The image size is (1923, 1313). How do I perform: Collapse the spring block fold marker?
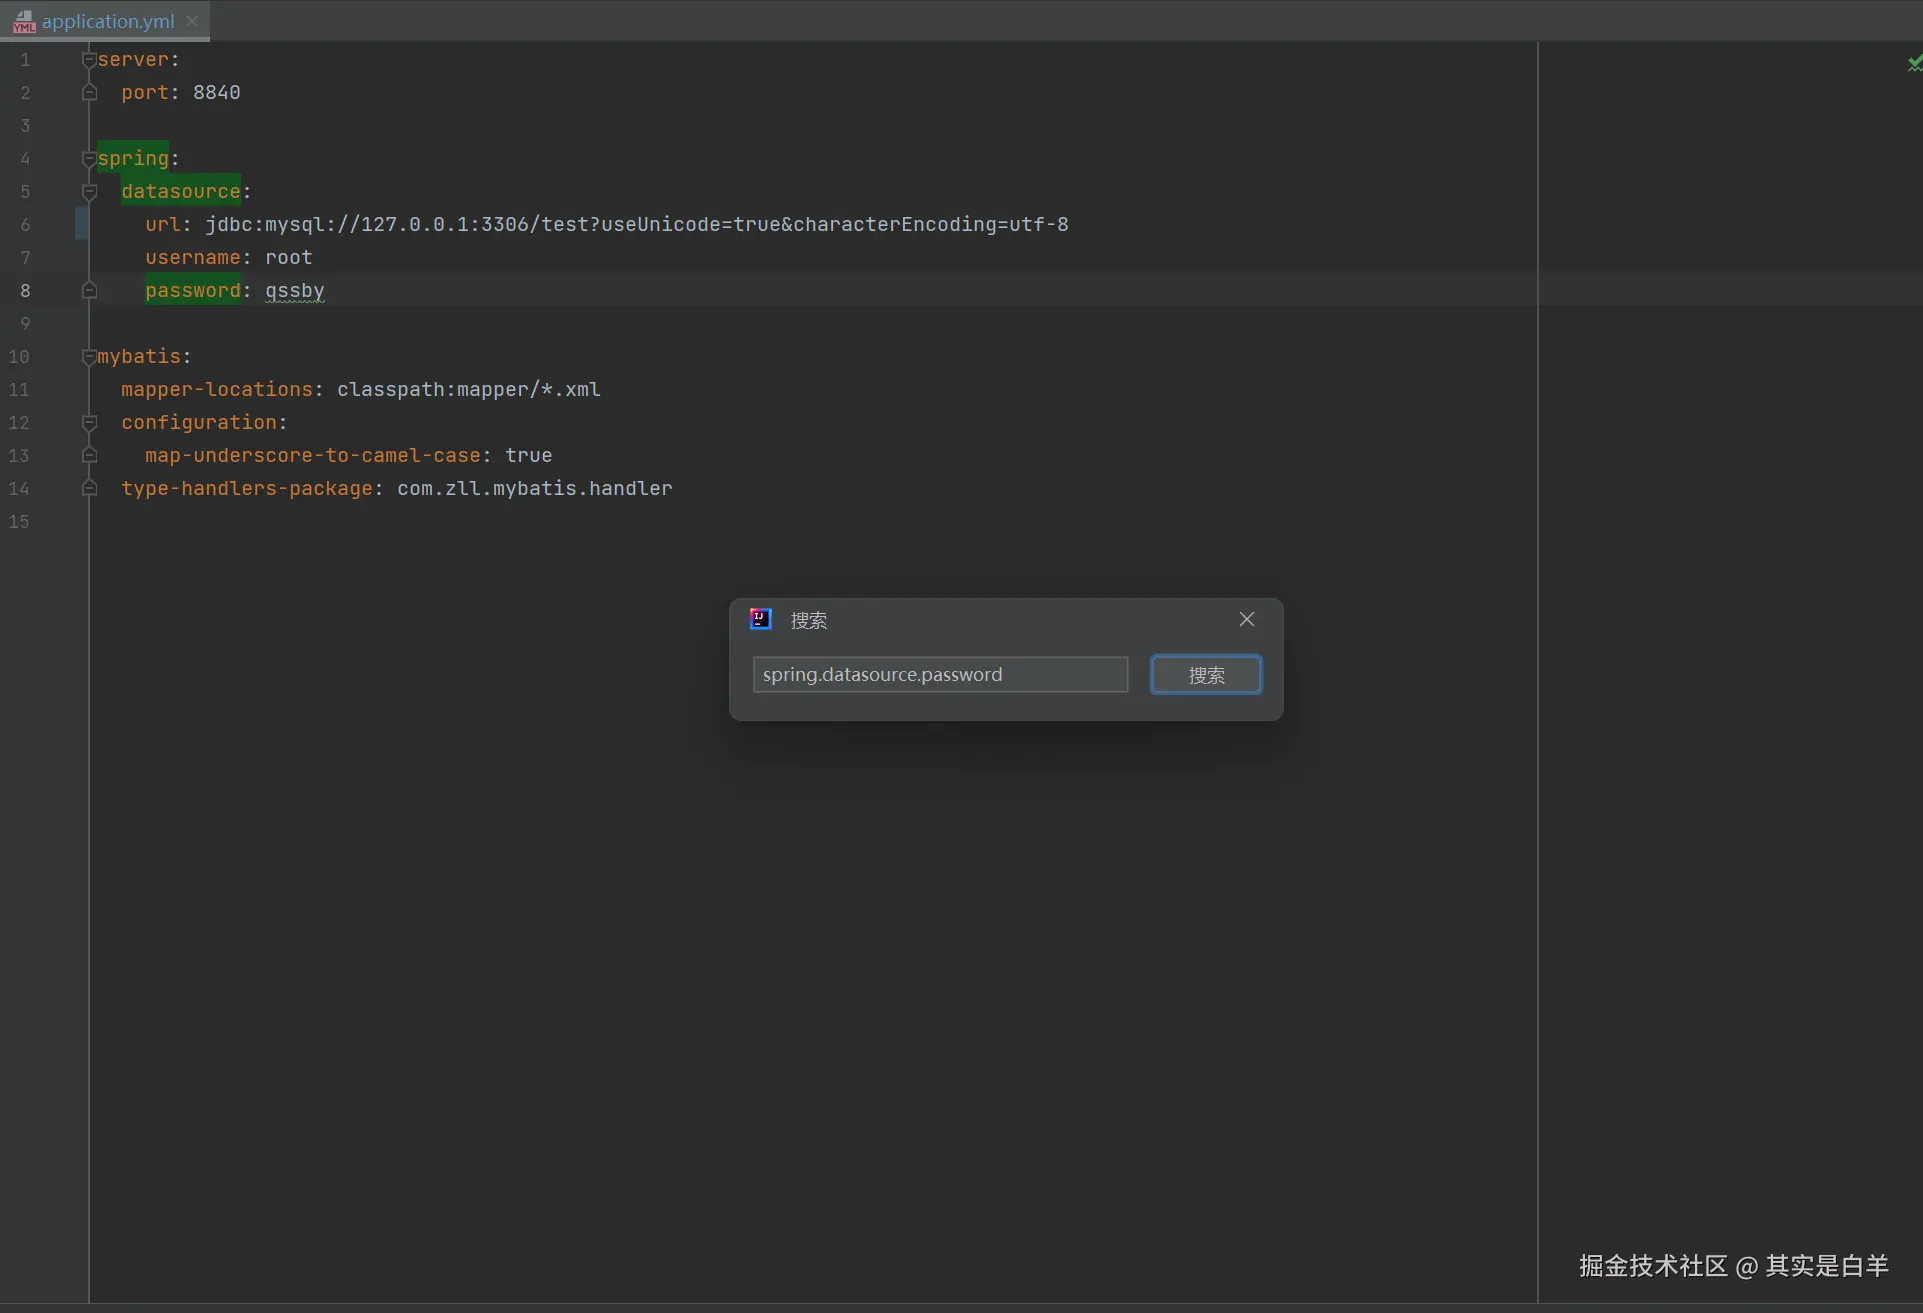89,159
